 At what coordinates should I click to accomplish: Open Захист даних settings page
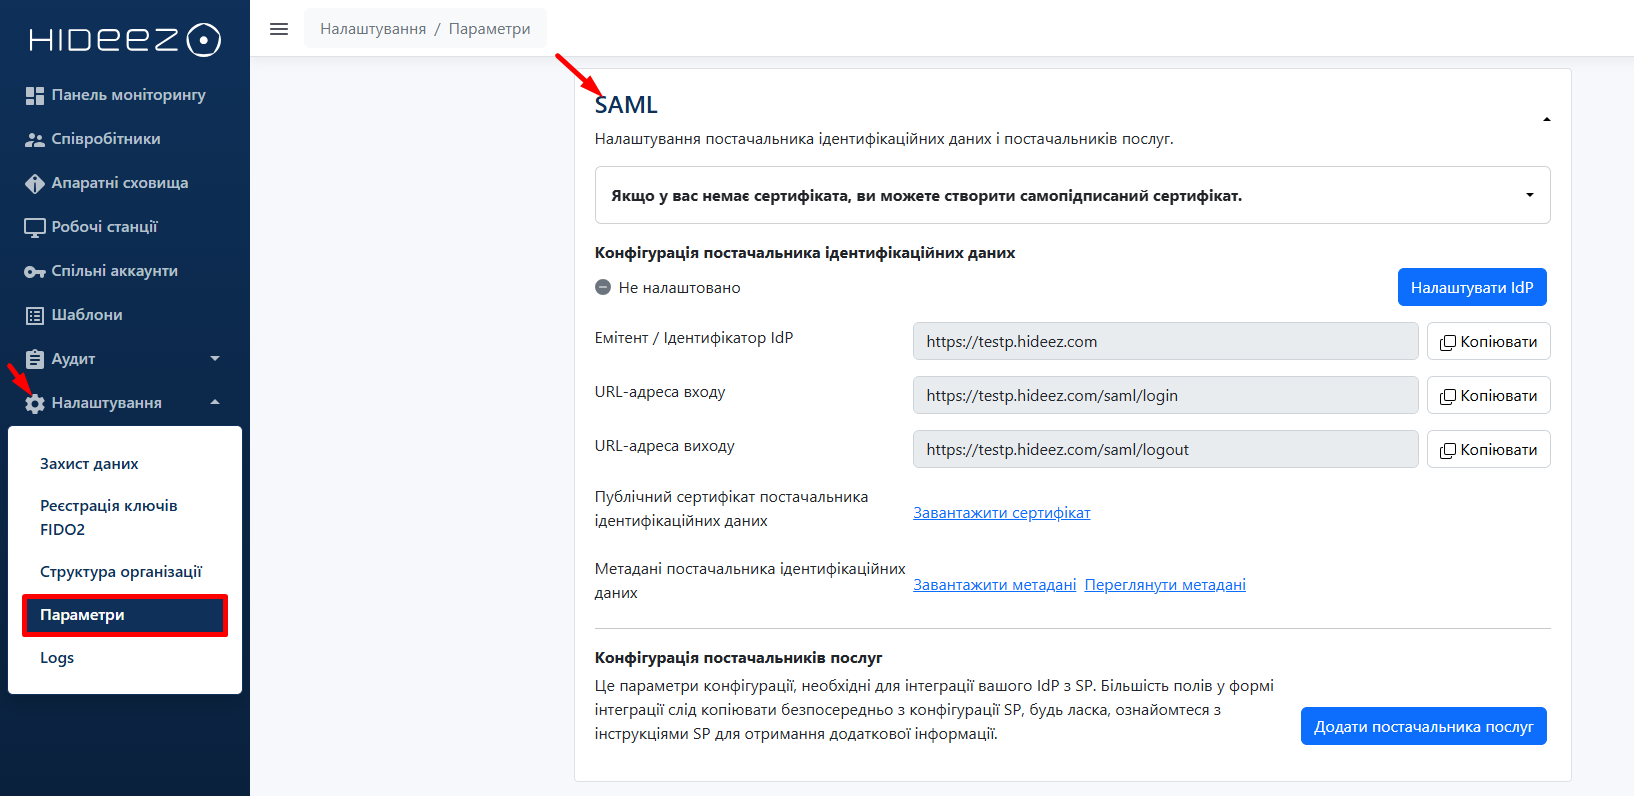89,464
